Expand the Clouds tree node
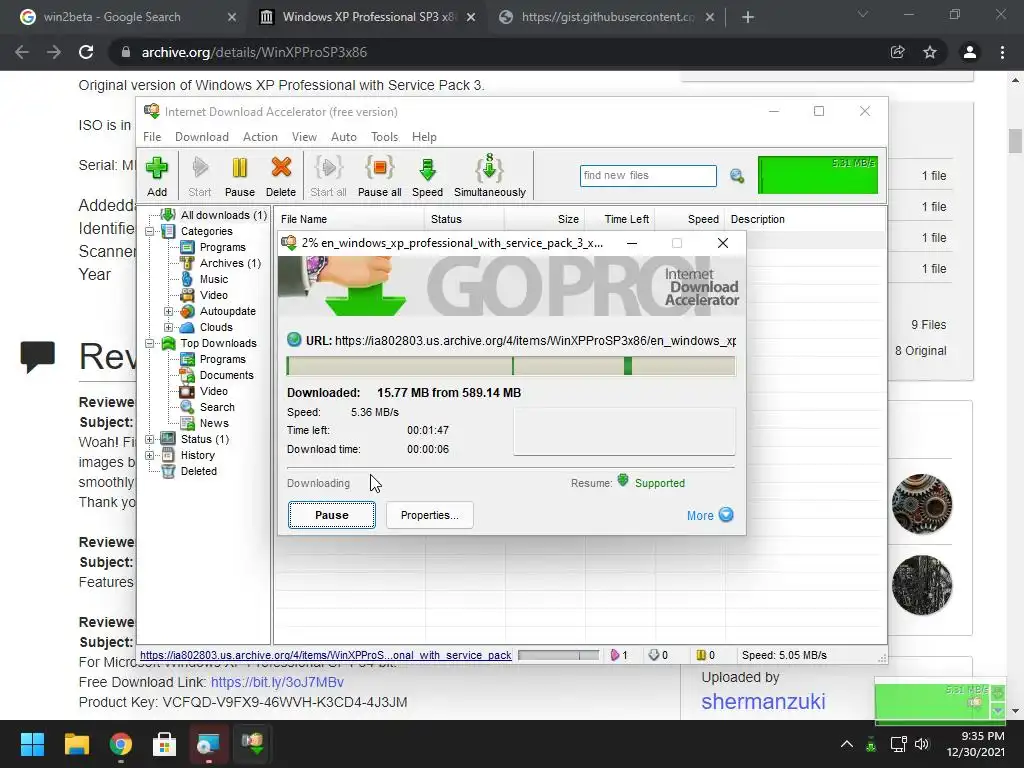Screen dimensions: 1024x768 tap(168, 327)
